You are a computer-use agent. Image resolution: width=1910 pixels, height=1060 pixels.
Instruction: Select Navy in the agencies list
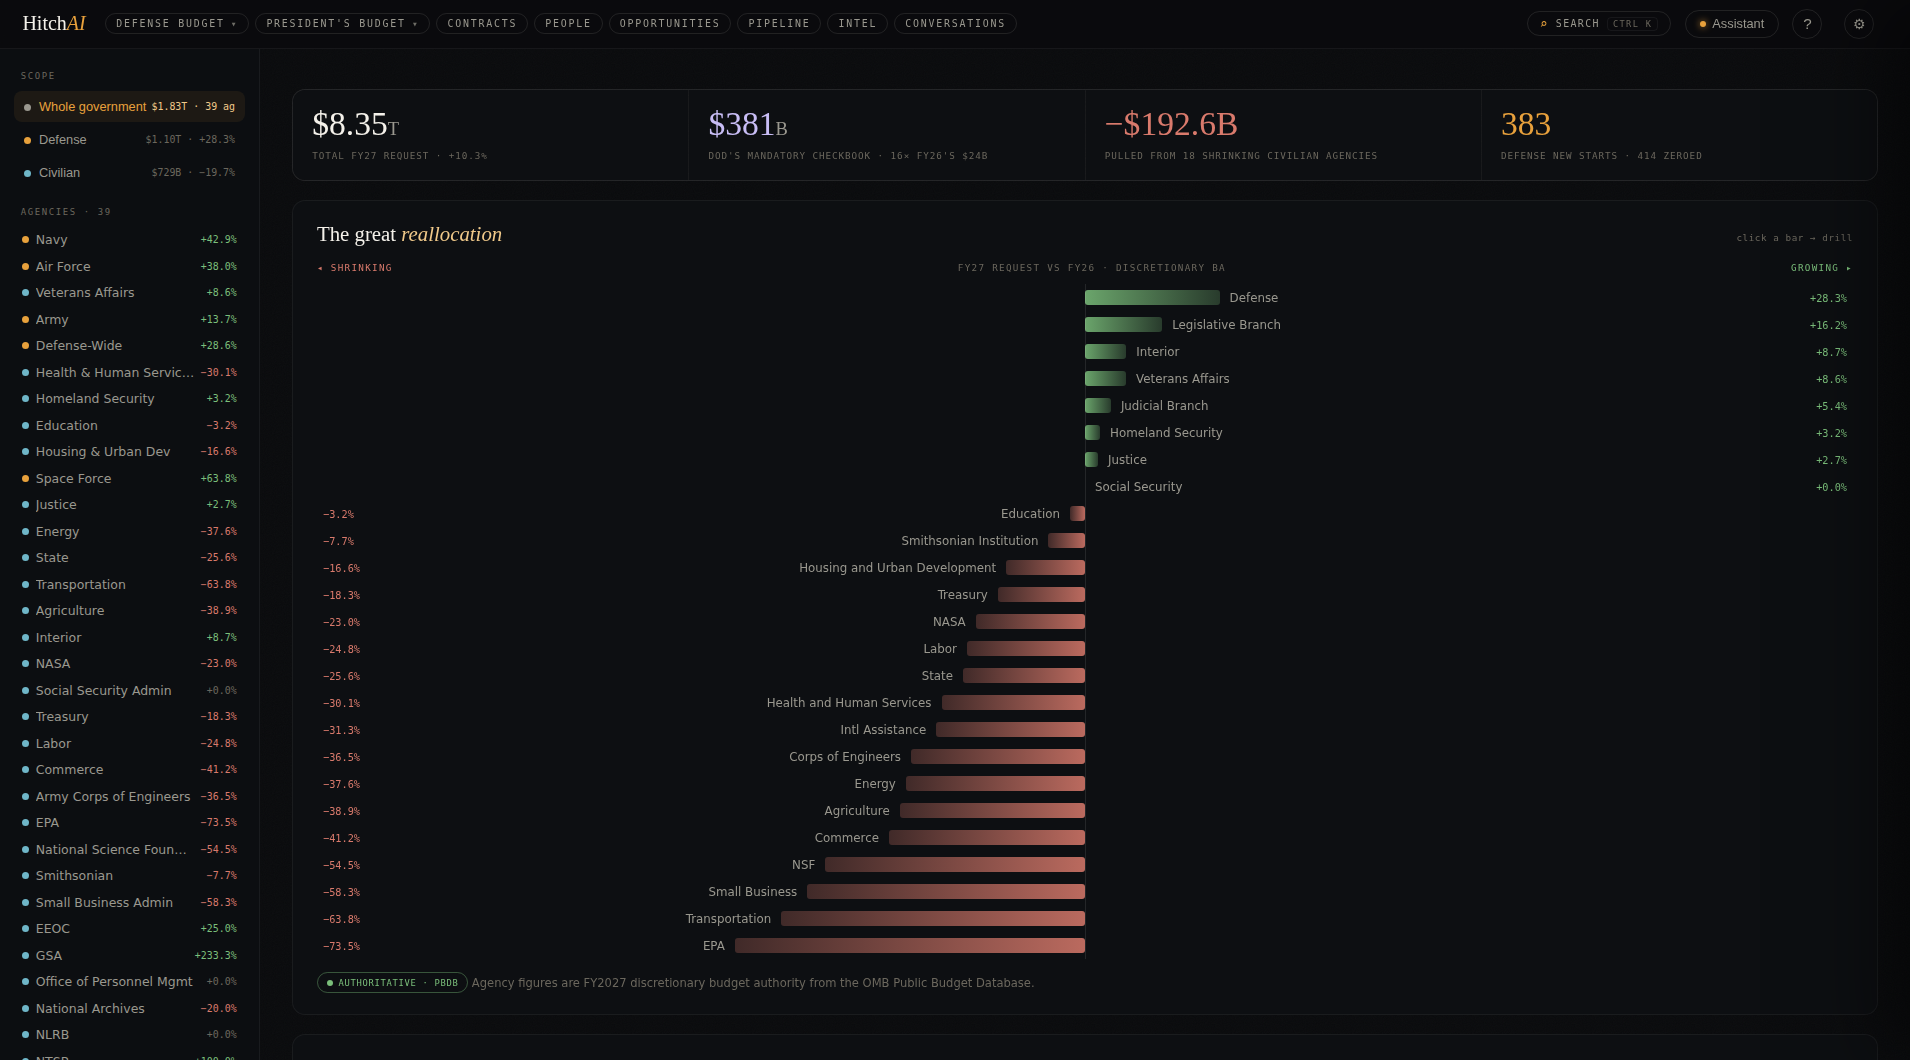(x=129, y=240)
